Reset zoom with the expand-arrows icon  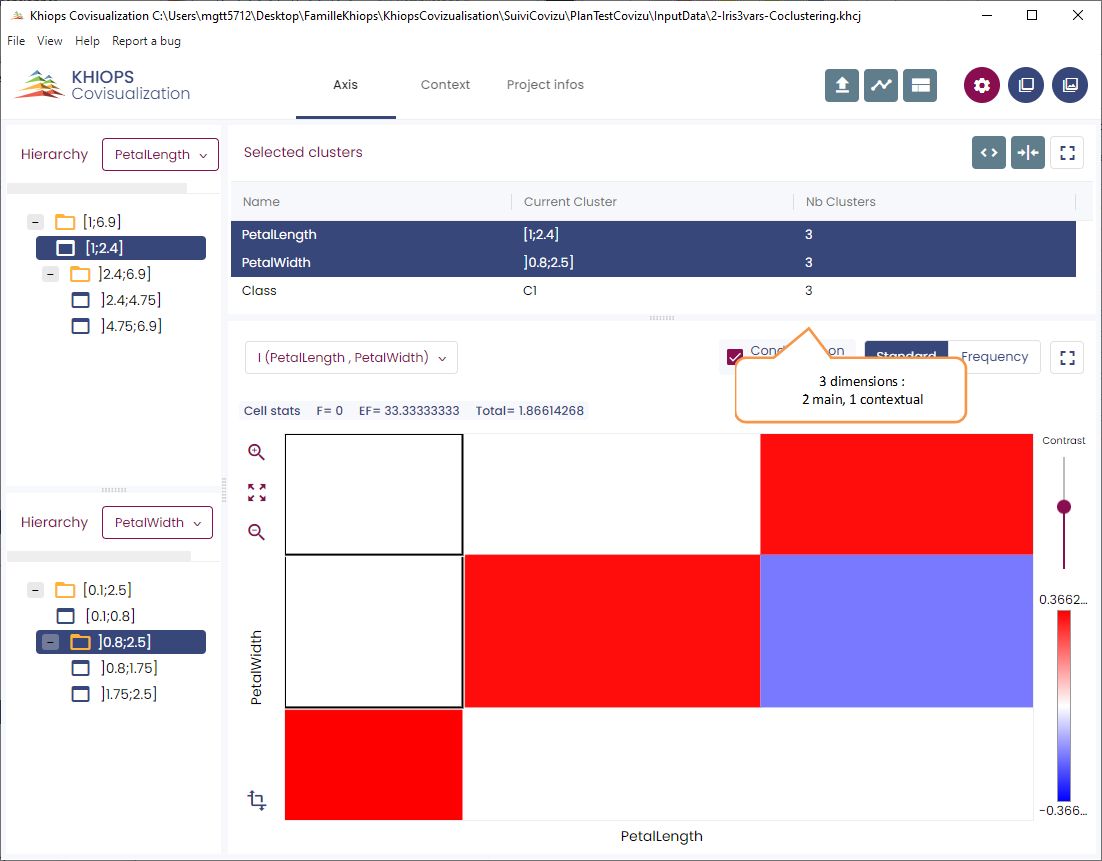point(257,492)
